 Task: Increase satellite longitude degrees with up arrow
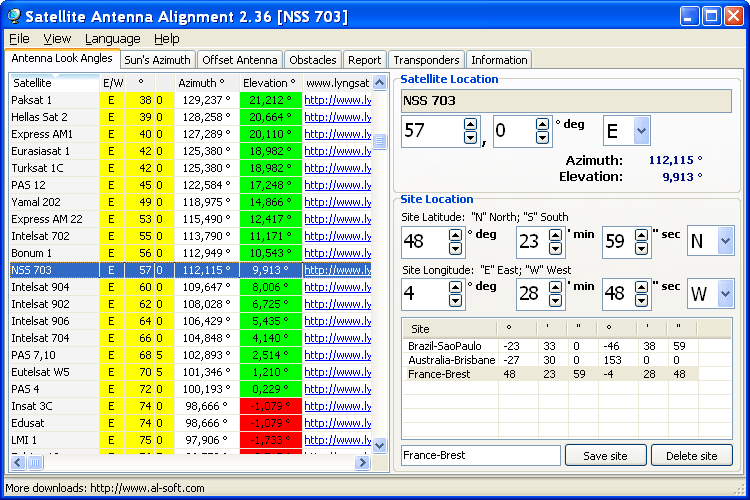(471, 124)
